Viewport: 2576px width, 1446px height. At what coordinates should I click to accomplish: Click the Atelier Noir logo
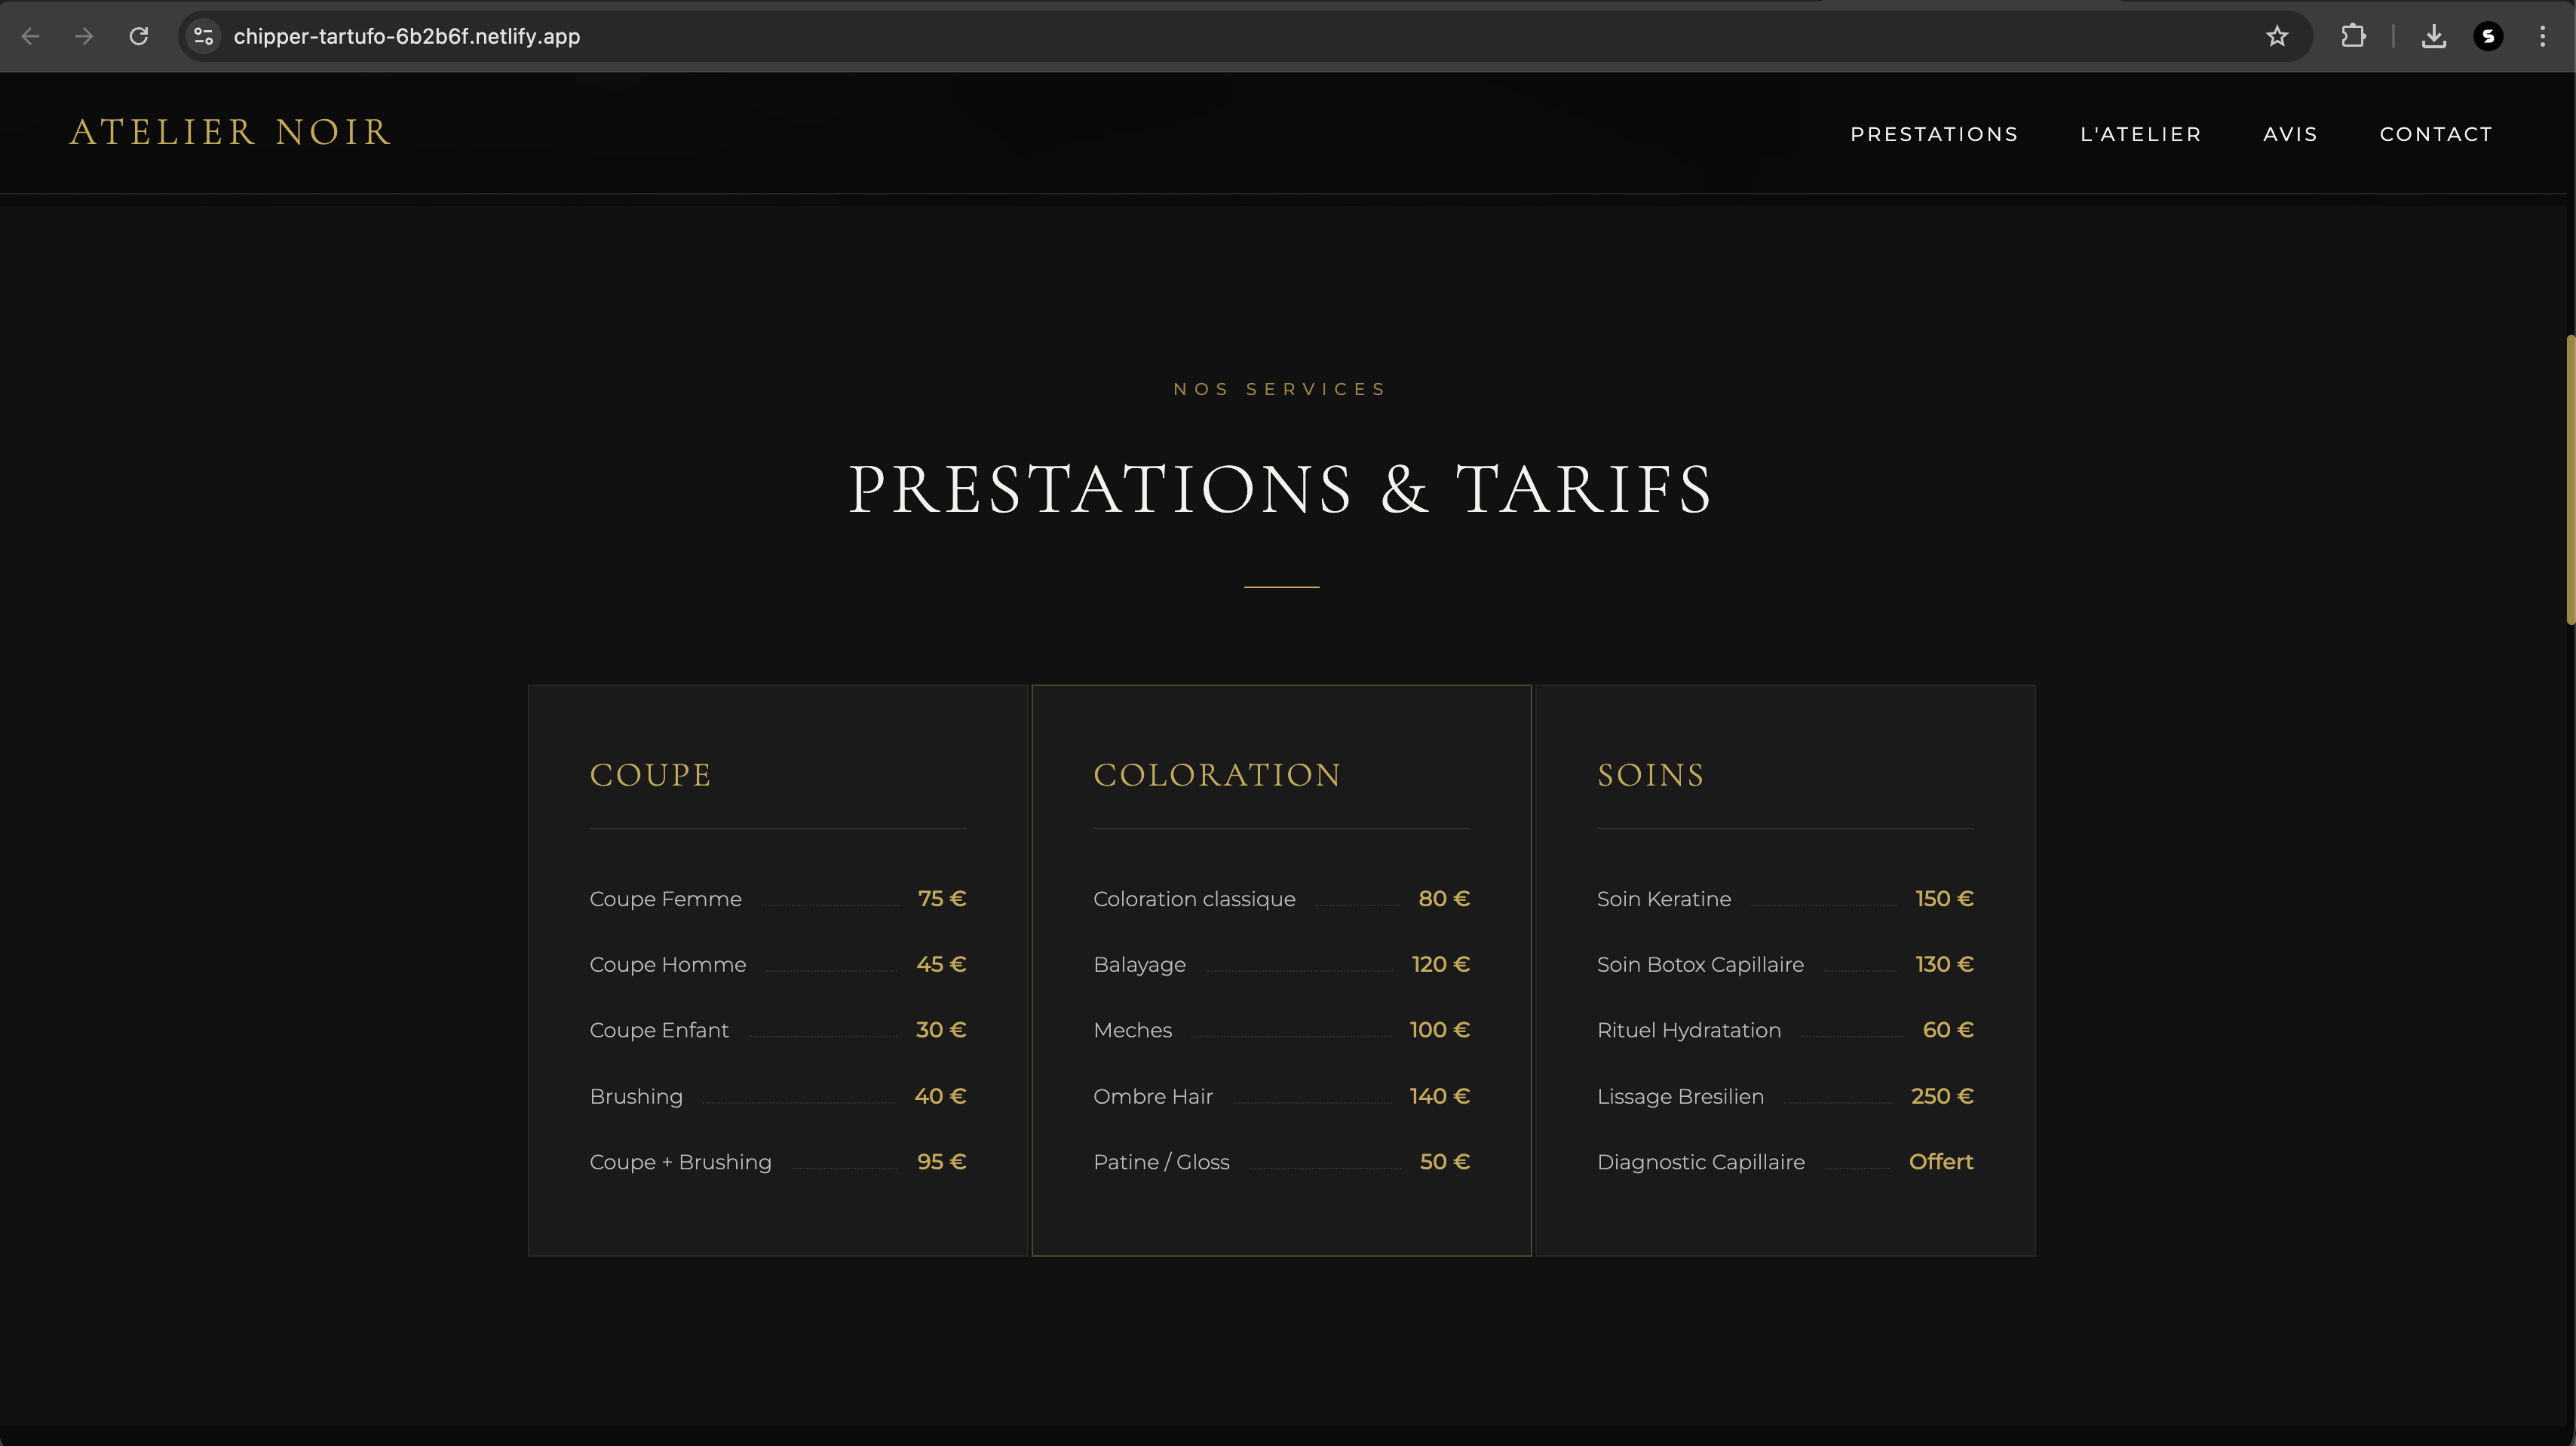230,132
